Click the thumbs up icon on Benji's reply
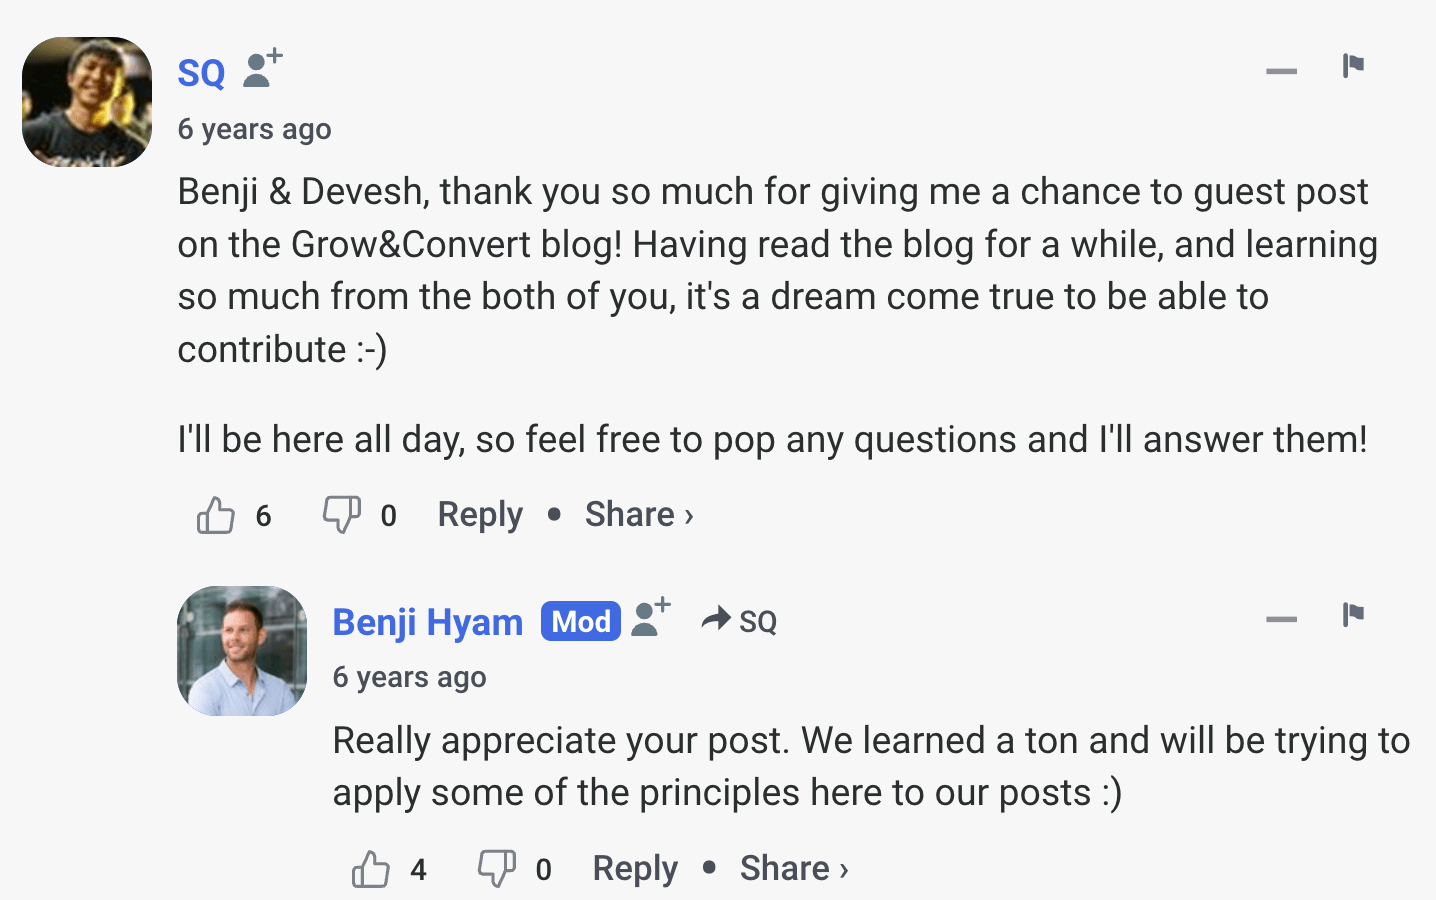The image size is (1436, 900). pyautogui.click(x=371, y=868)
